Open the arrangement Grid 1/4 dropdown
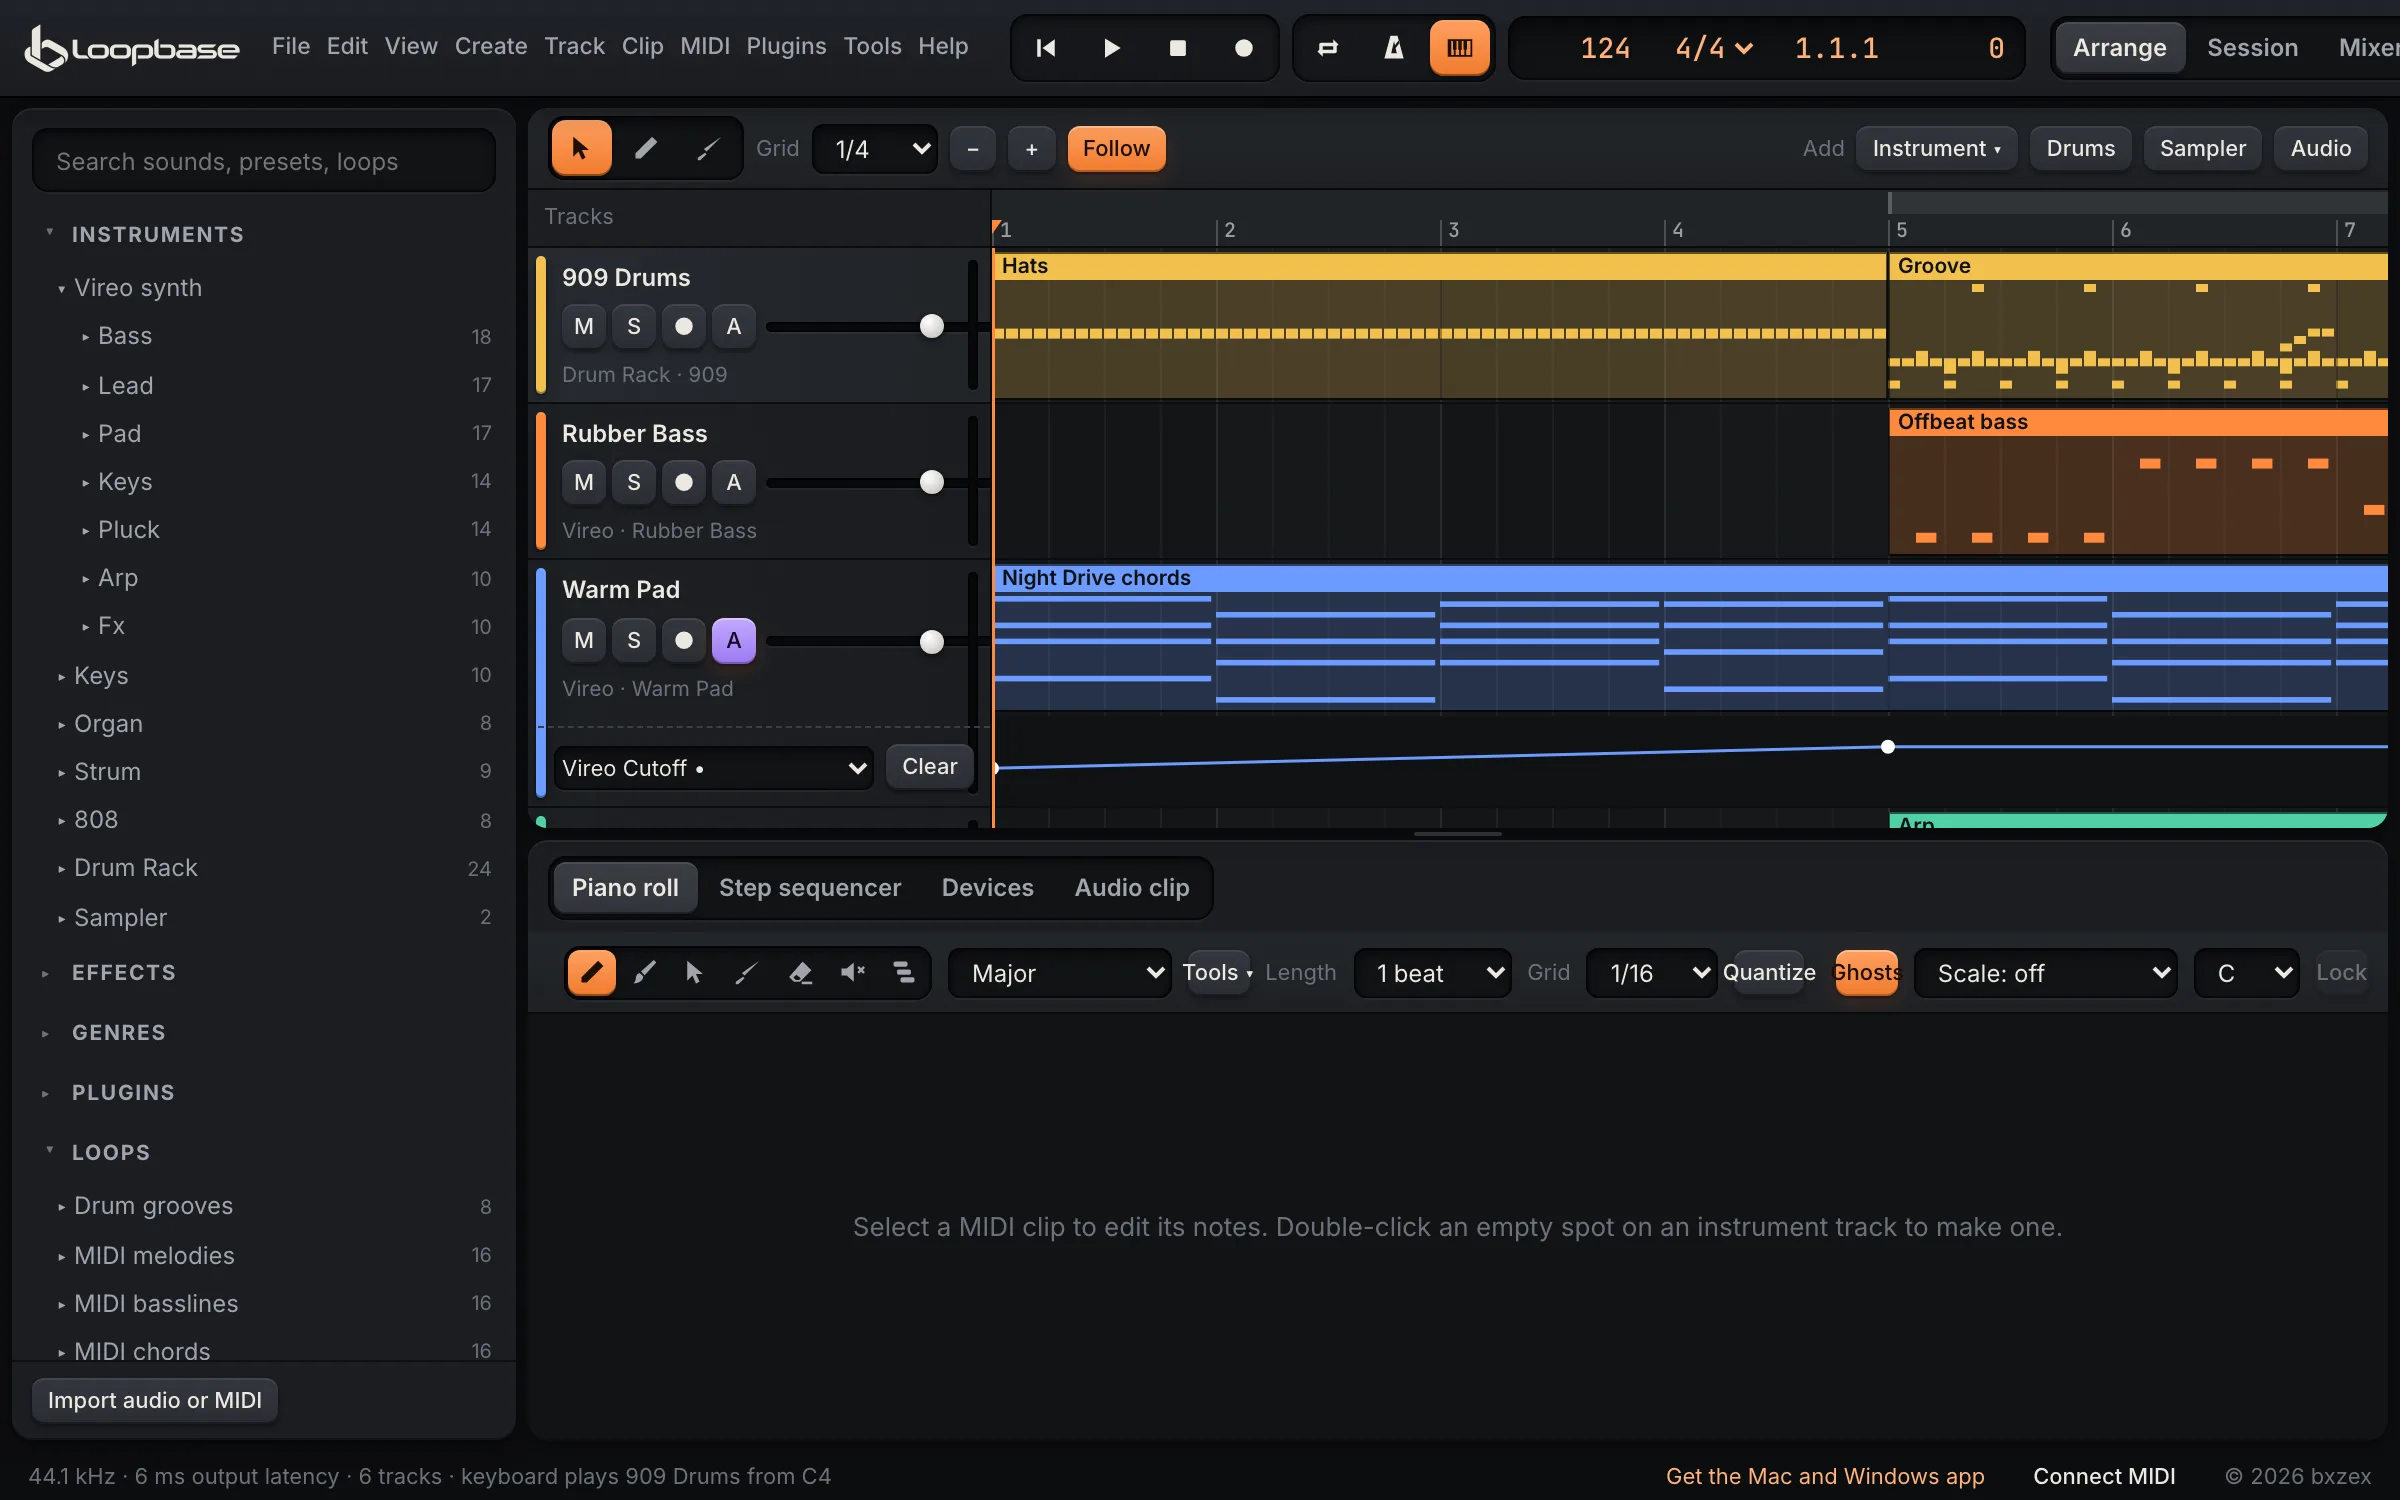This screenshot has width=2400, height=1500. click(876, 149)
